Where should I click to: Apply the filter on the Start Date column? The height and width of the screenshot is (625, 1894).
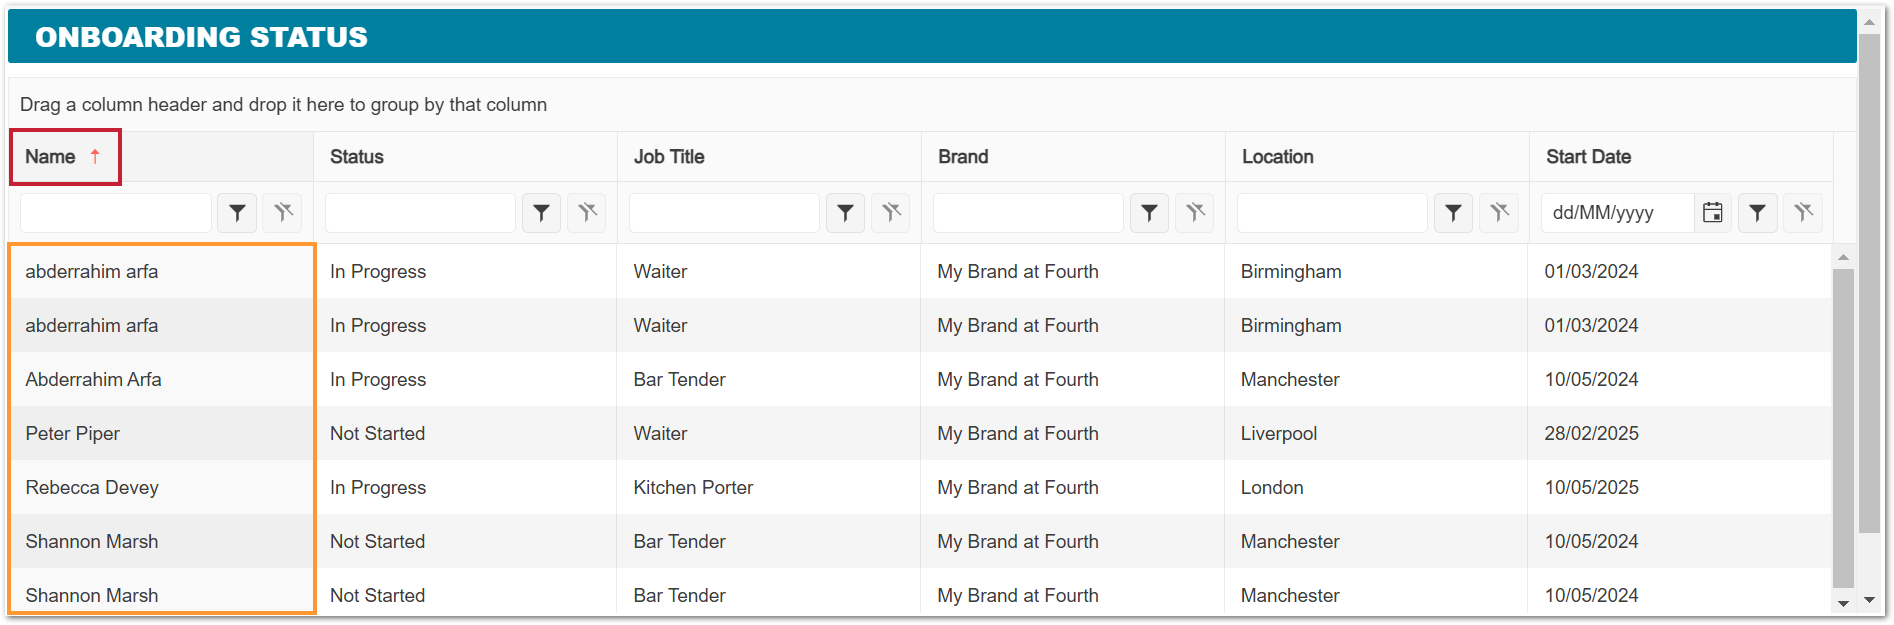(1757, 213)
